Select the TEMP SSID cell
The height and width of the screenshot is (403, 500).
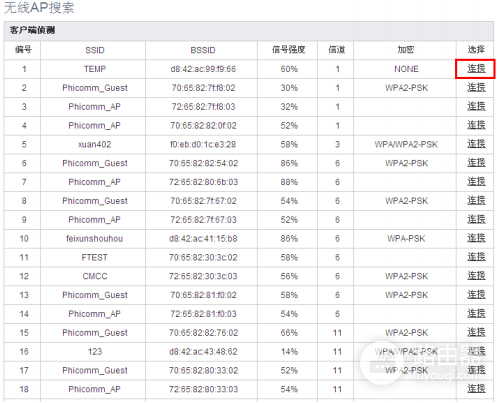(95, 69)
